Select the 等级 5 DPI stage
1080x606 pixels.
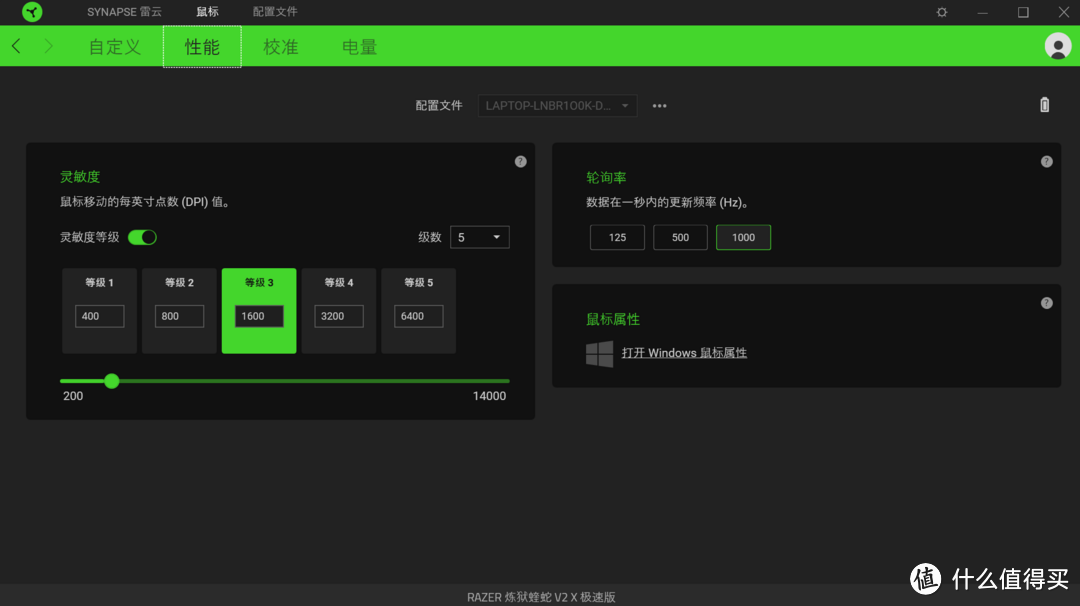point(419,311)
